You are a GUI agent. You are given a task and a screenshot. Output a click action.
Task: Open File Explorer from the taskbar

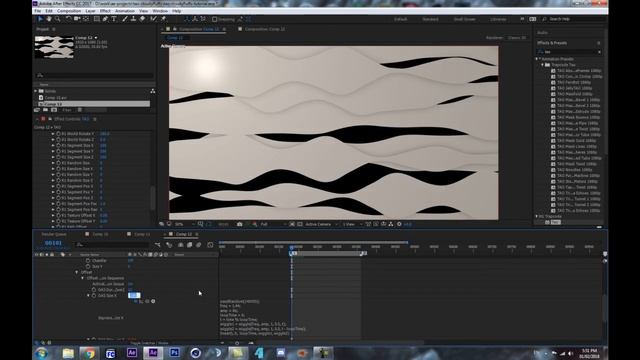pos(68,353)
